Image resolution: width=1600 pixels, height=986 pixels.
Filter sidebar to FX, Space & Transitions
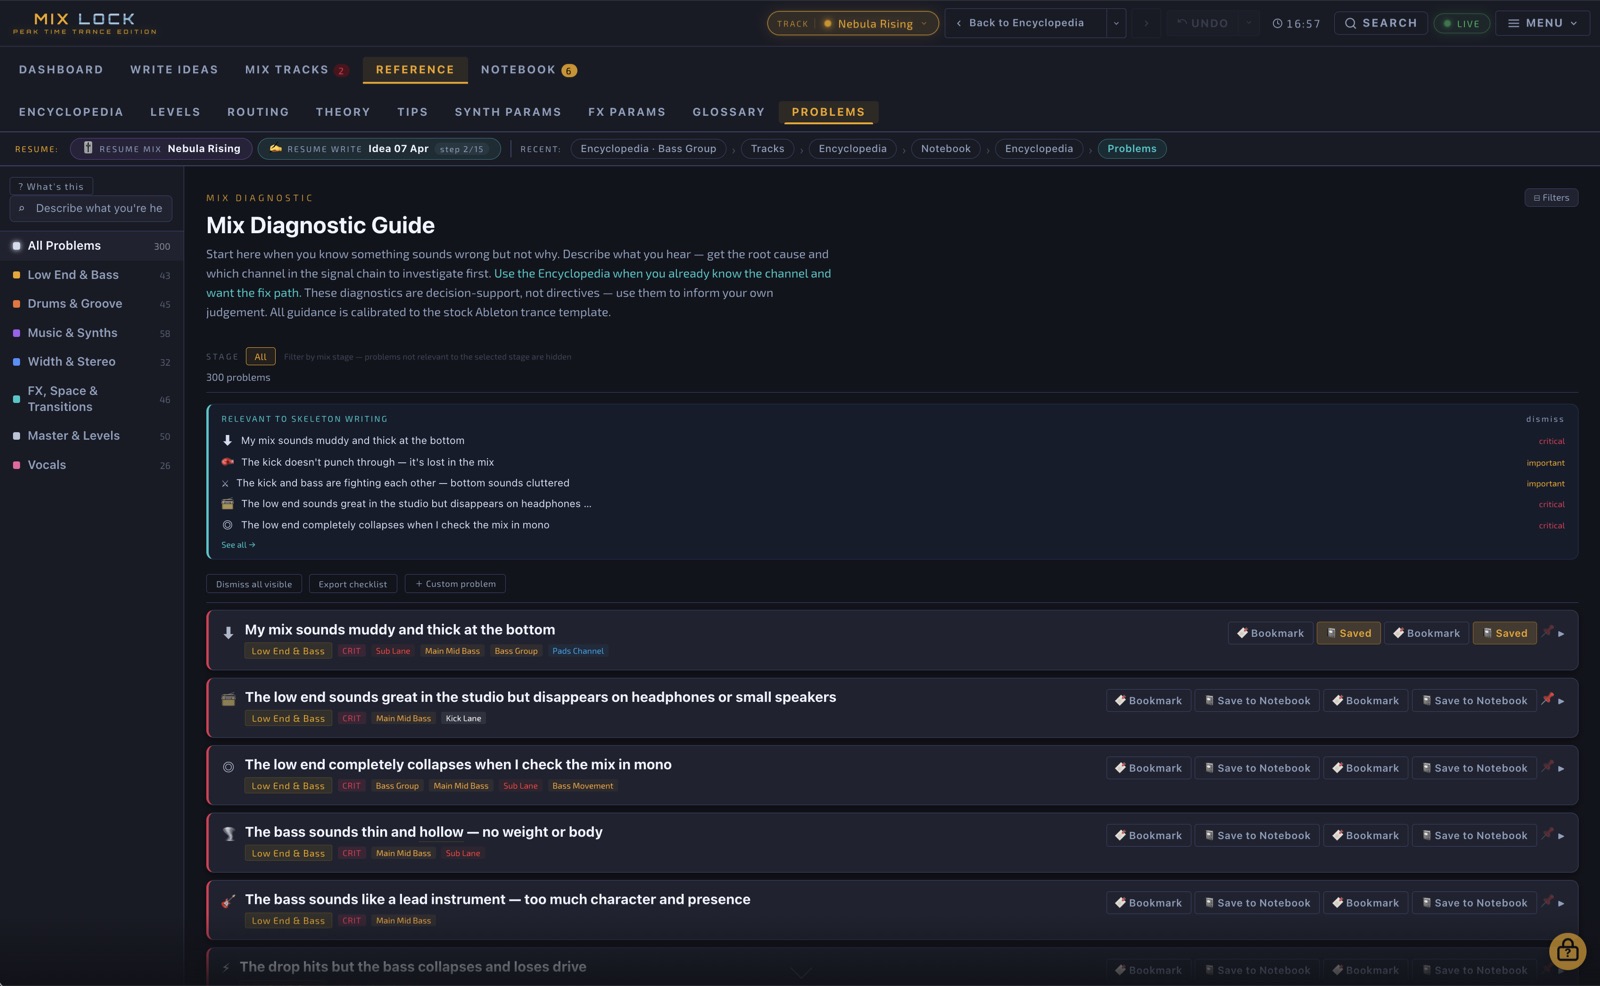91,398
